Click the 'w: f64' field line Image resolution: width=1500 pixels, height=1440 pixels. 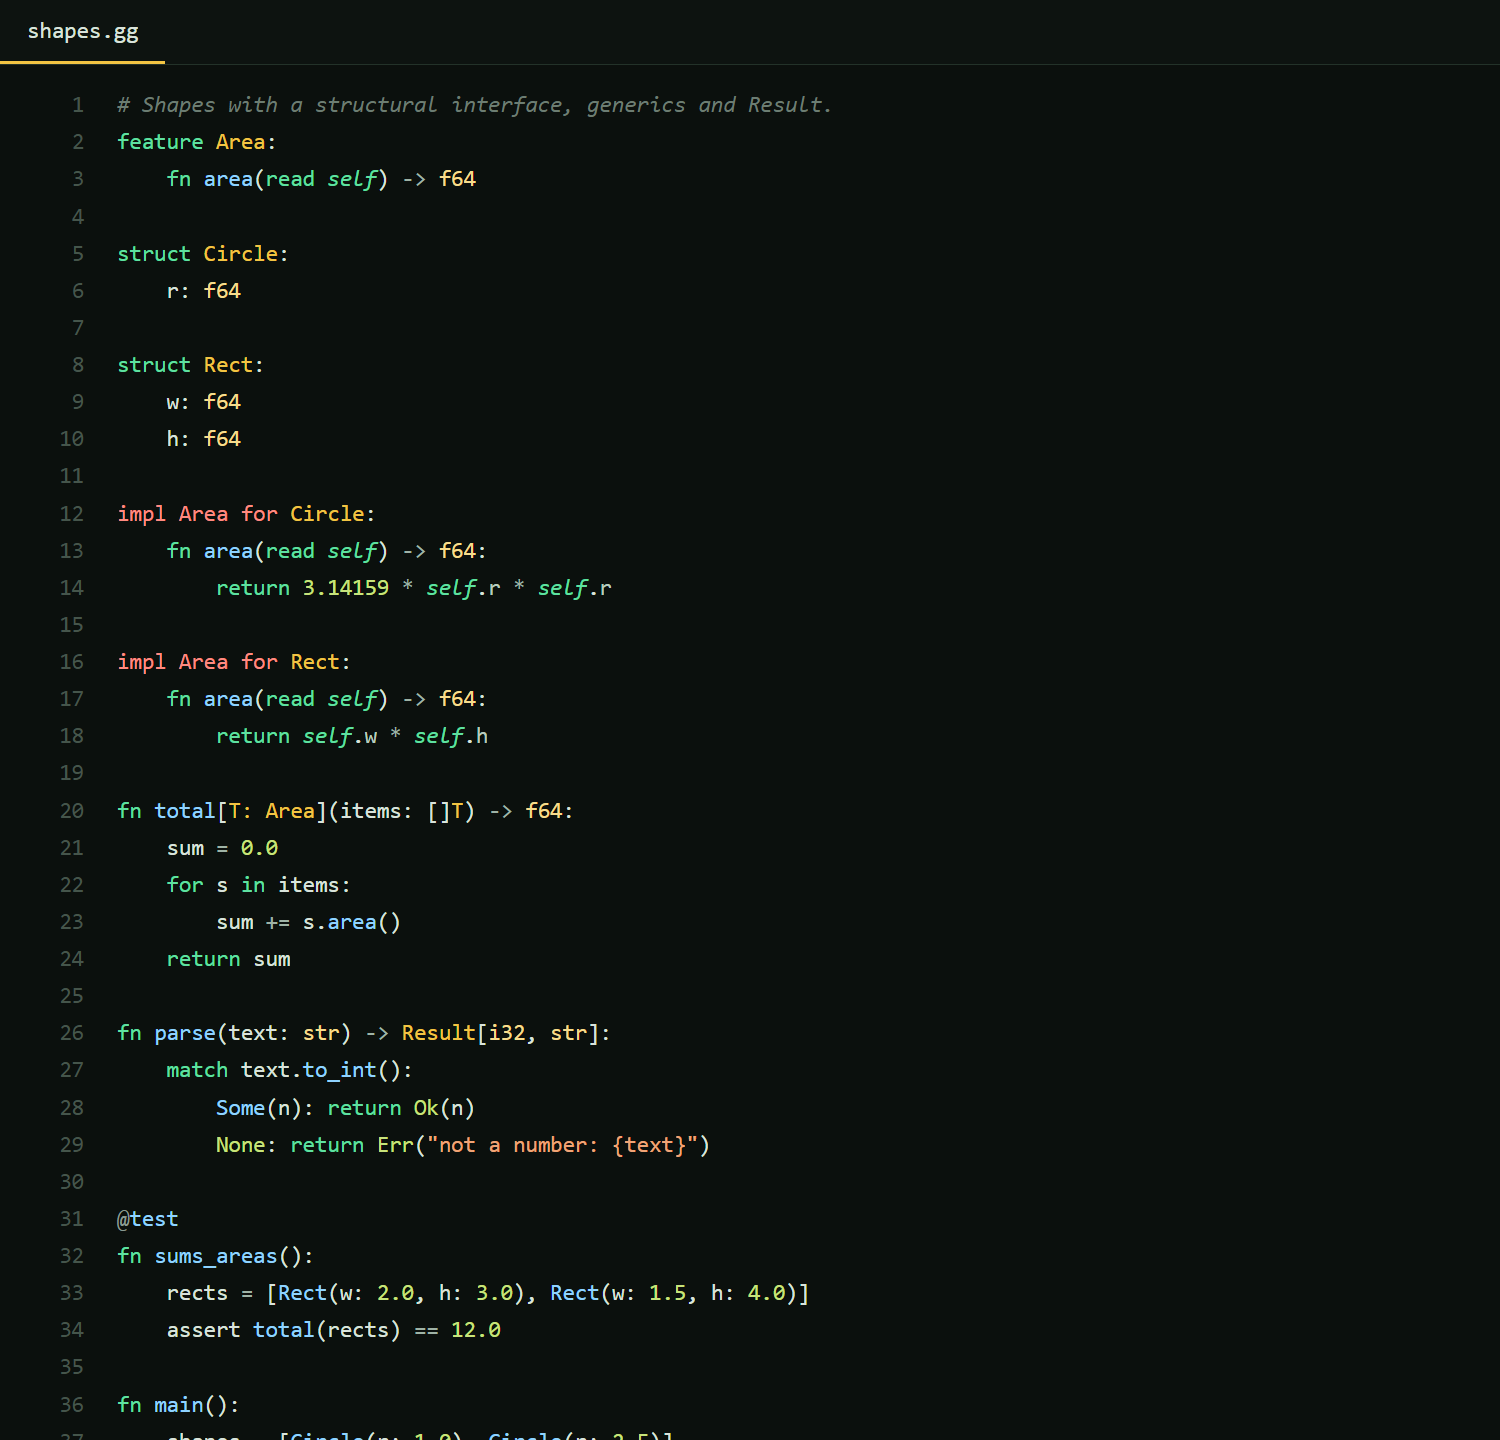[x=204, y=402]
